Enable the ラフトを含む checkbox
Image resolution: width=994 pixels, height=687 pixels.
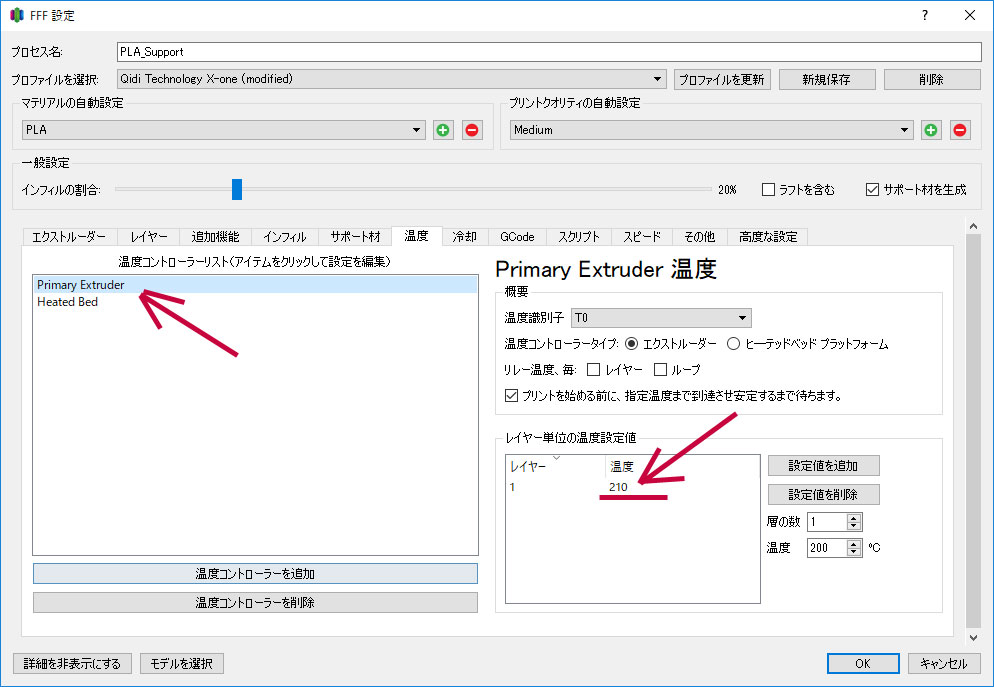pyautogui.click(x=769, y=189)
